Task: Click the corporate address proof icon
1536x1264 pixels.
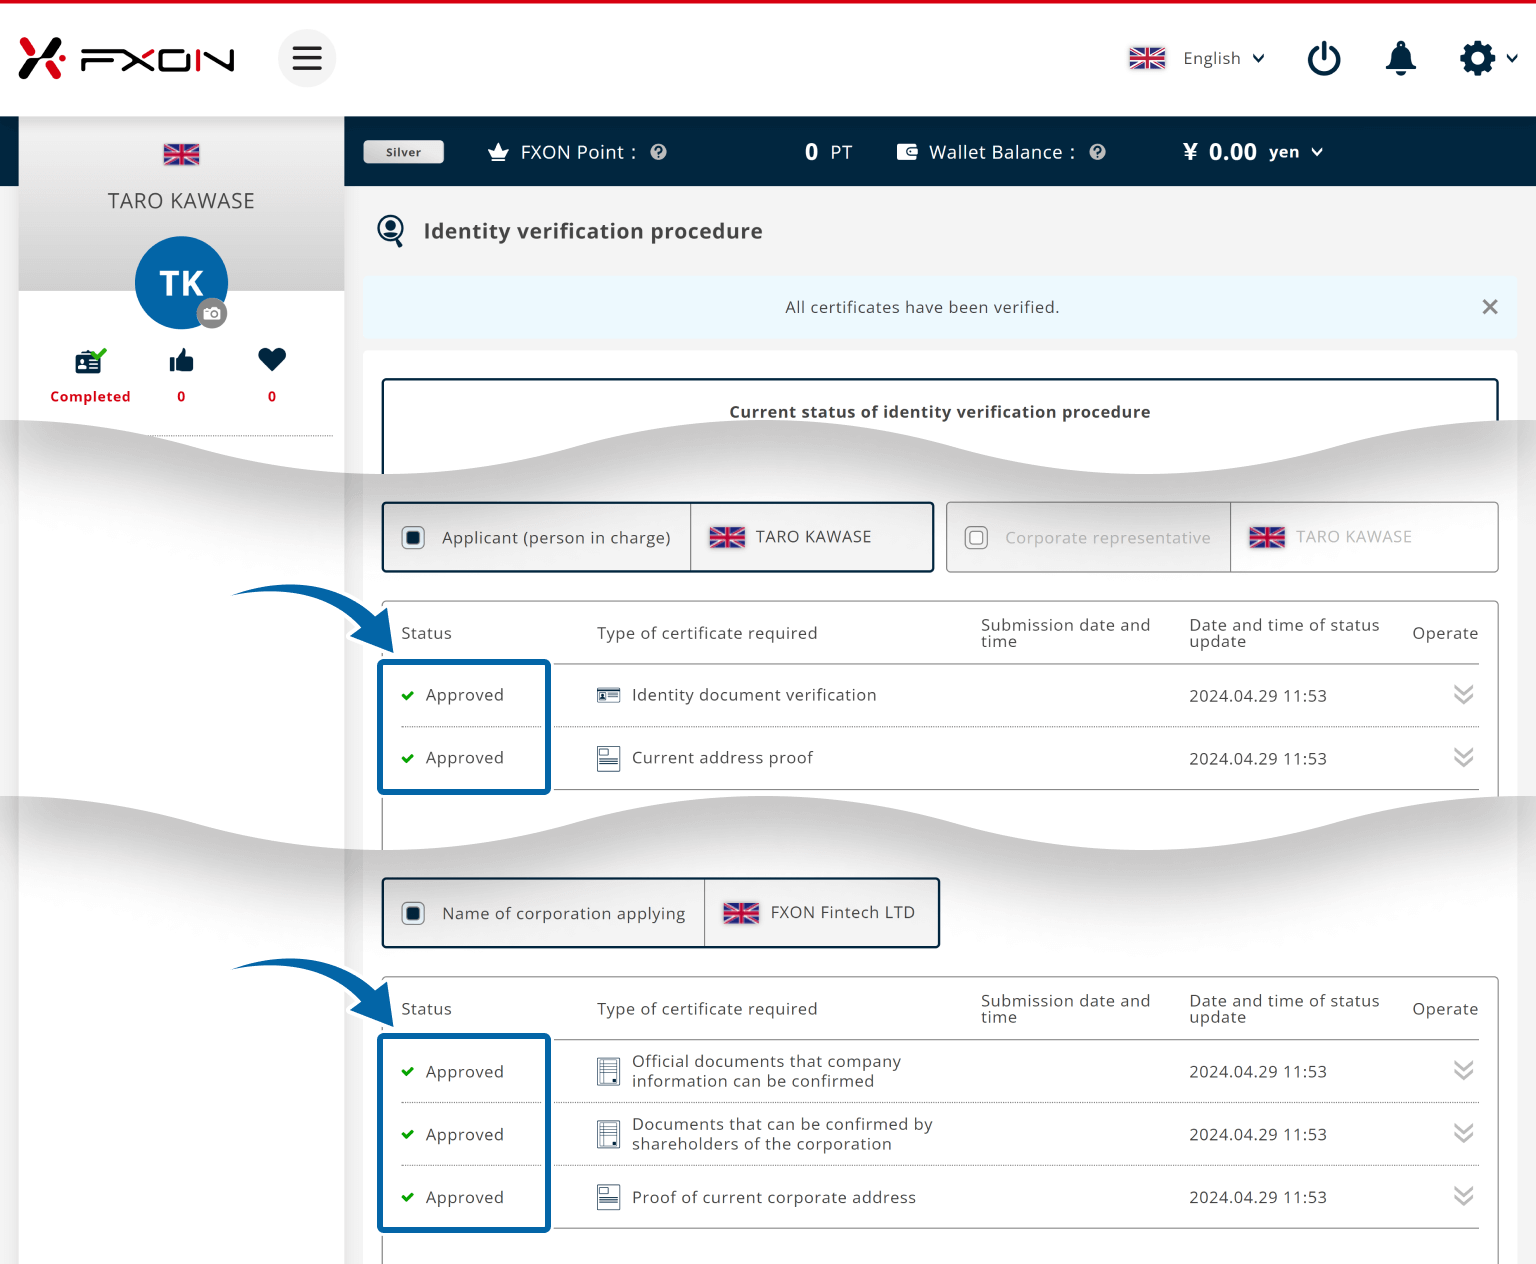Action: [x=608, y=1197]
